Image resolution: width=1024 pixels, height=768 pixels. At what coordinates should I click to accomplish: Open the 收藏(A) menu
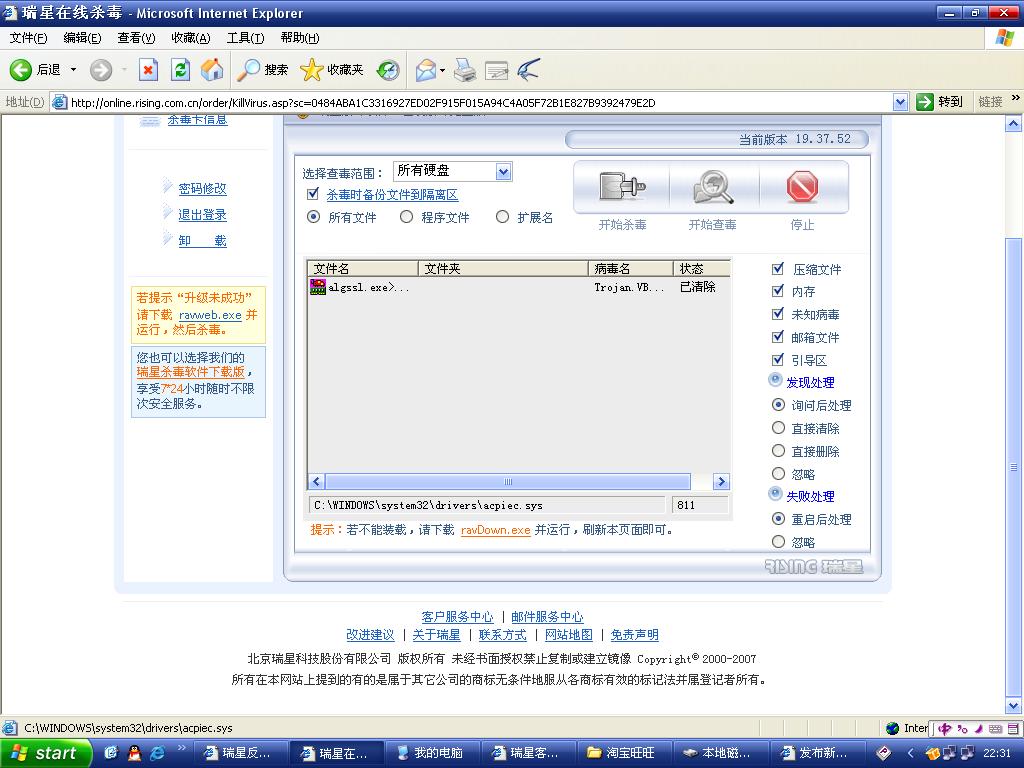coord(191,38)
